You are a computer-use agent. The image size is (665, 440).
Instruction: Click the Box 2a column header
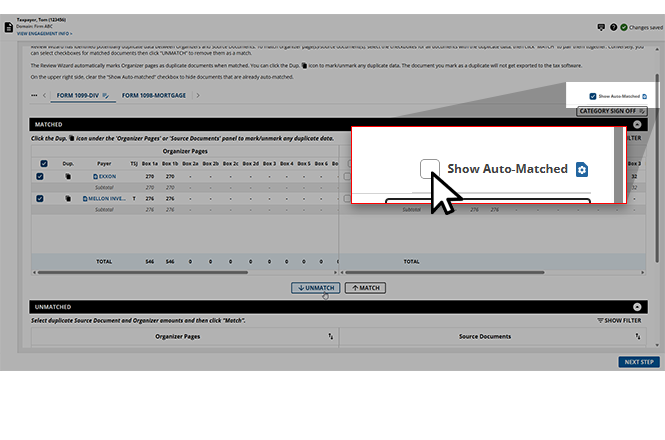(x=190, y=163)
